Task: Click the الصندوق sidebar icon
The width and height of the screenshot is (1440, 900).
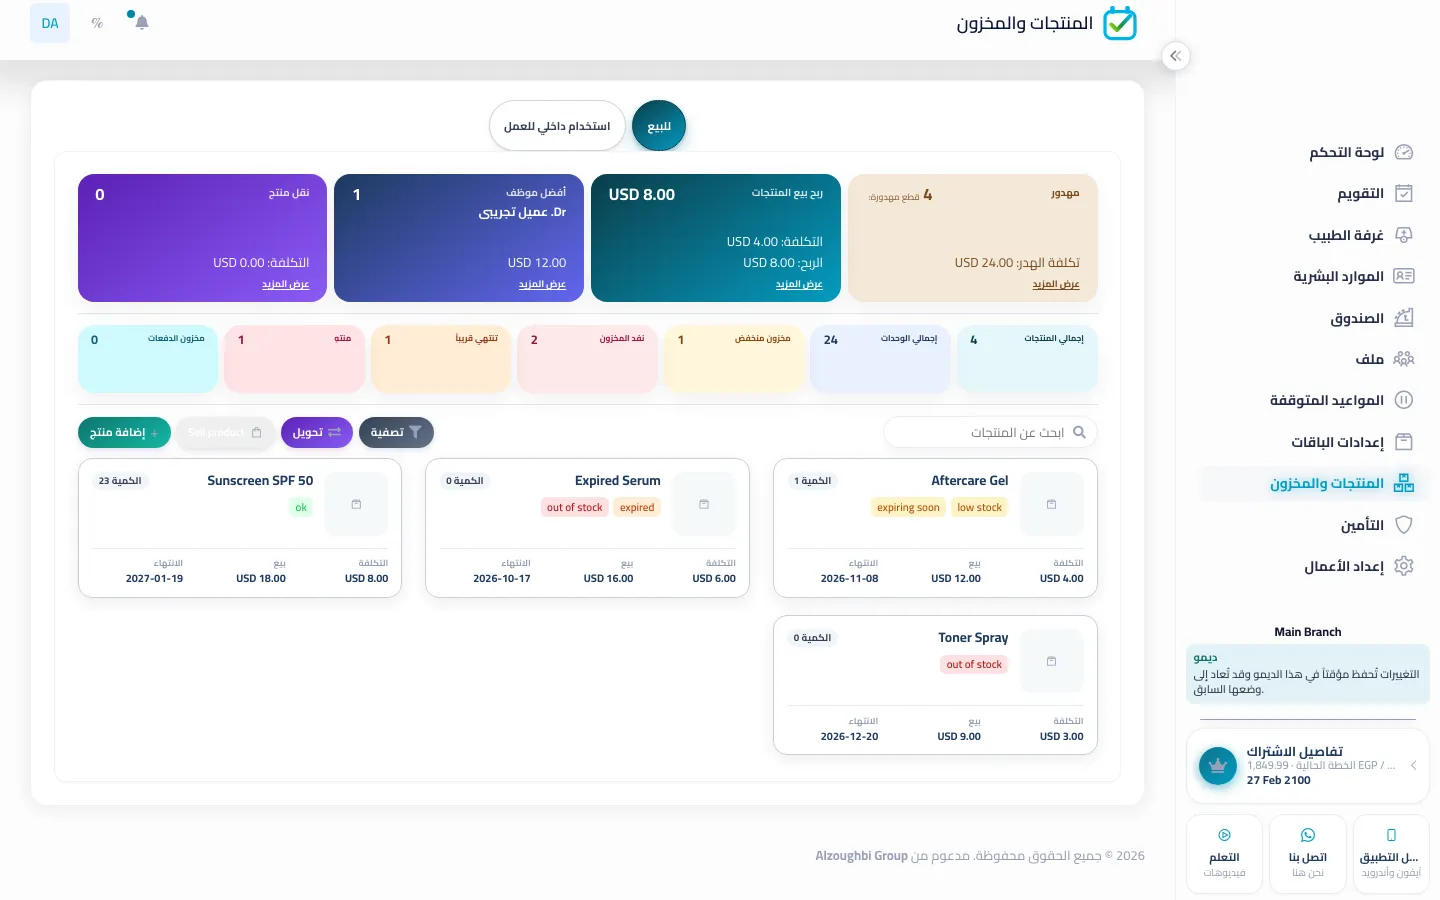Action: tap(1404, 318)
